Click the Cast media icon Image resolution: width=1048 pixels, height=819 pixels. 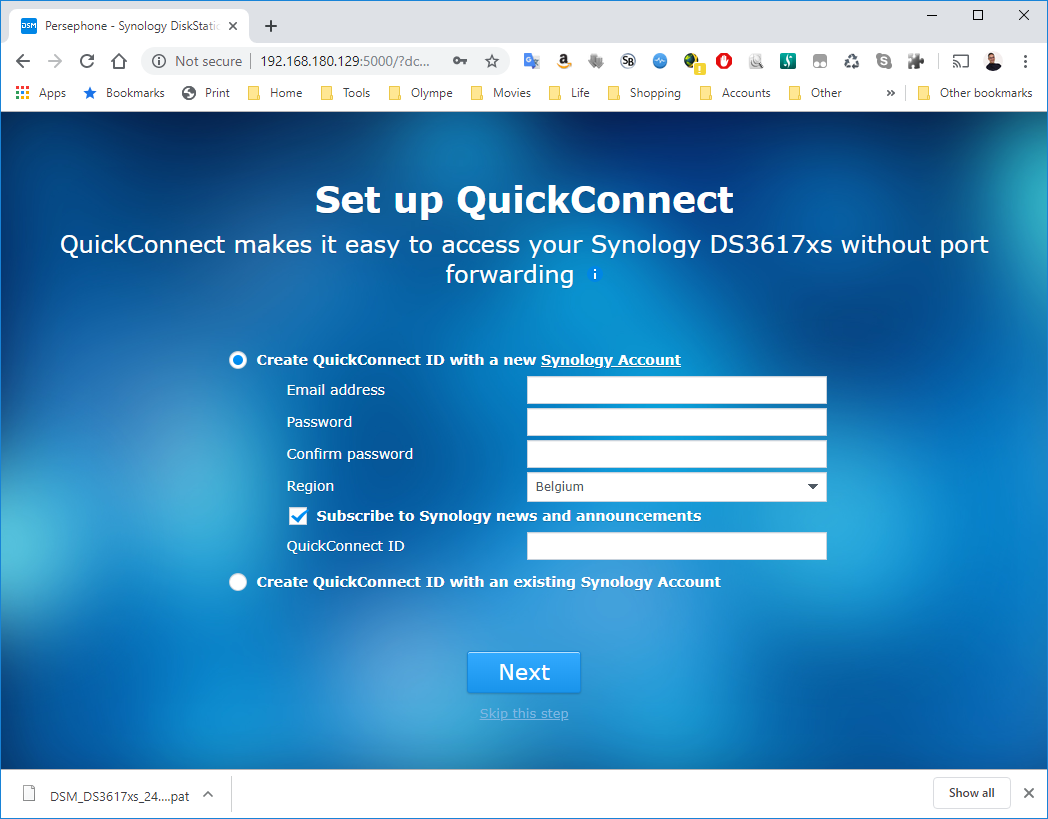pos(960,61)
